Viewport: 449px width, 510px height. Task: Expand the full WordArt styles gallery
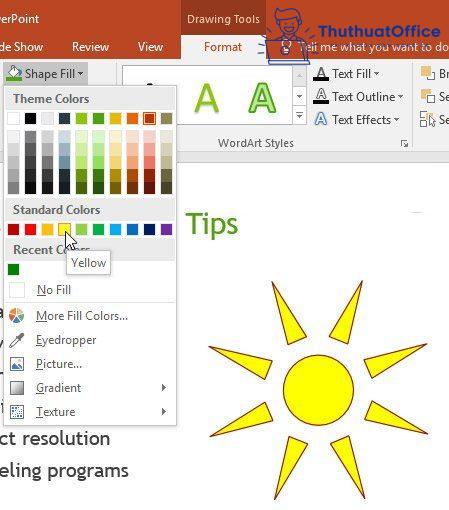(299, 116)
